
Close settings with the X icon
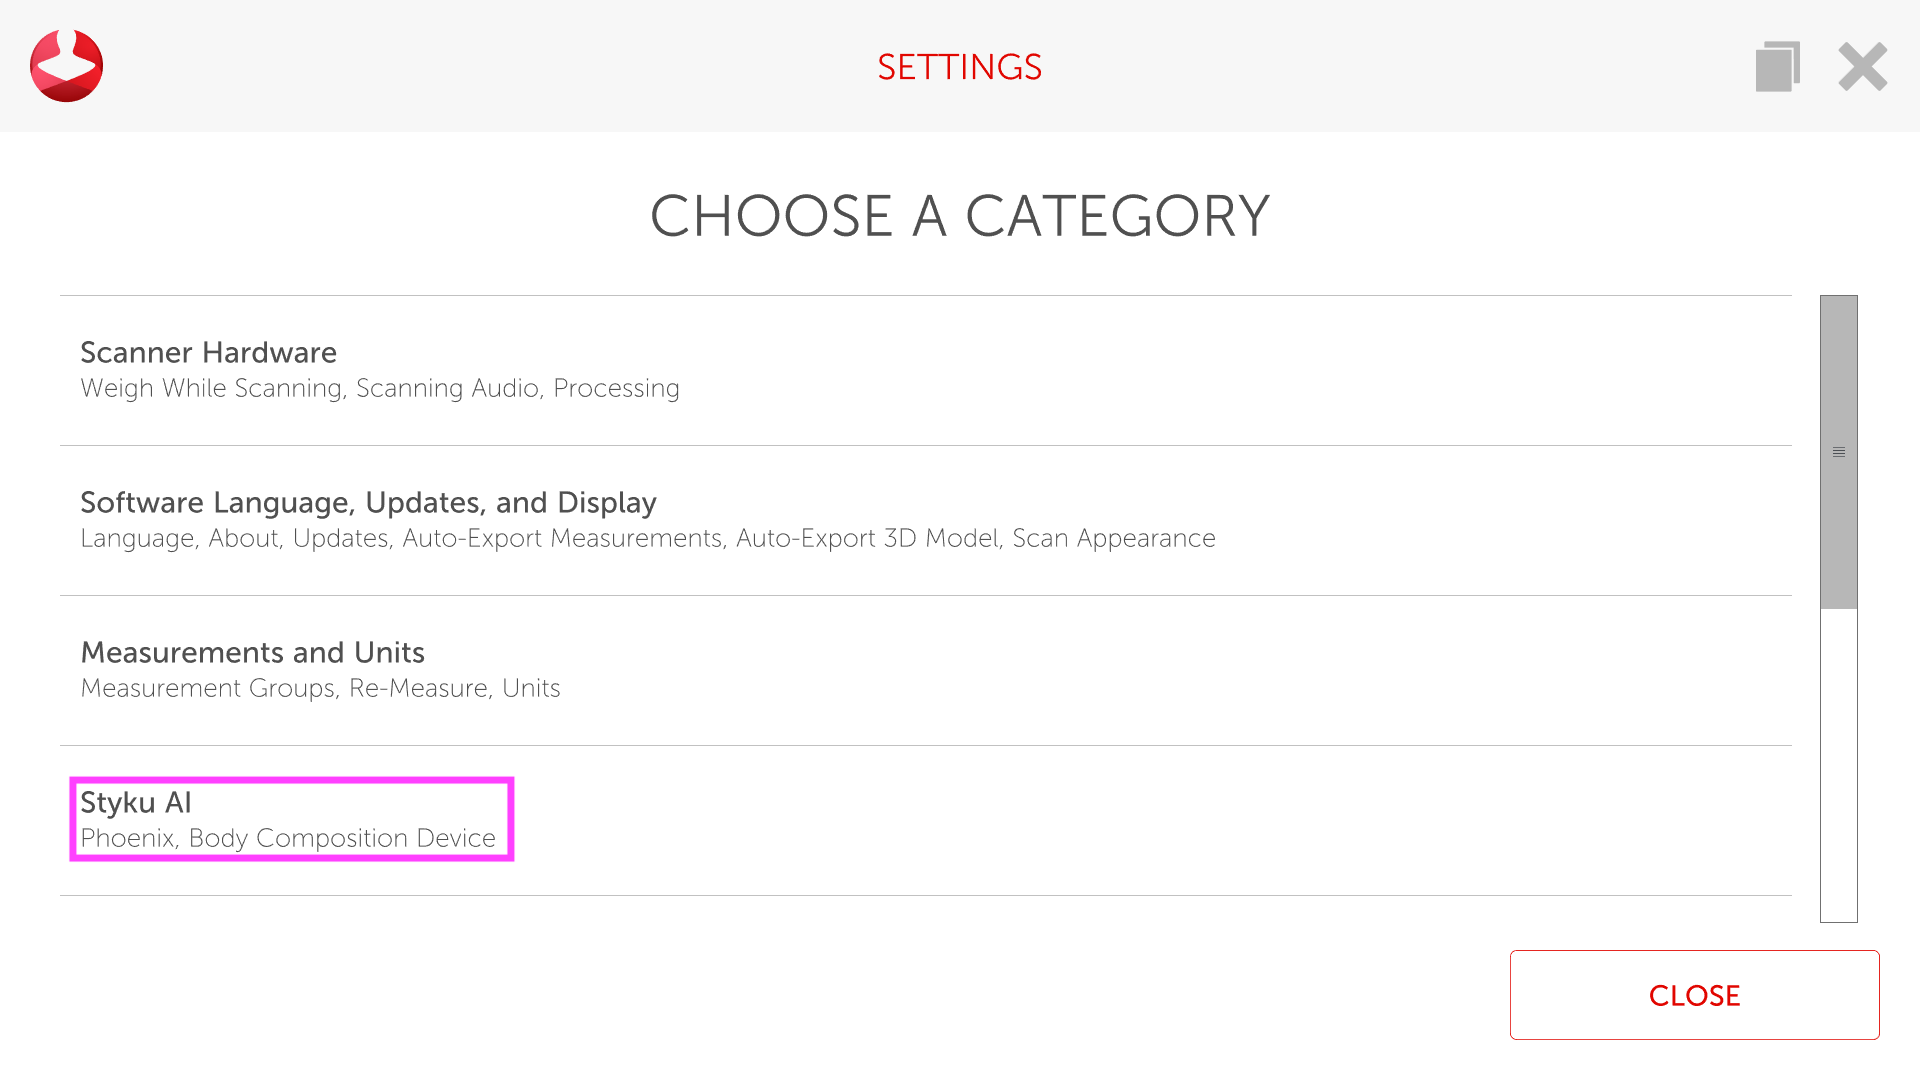[x=1862, y=67]
